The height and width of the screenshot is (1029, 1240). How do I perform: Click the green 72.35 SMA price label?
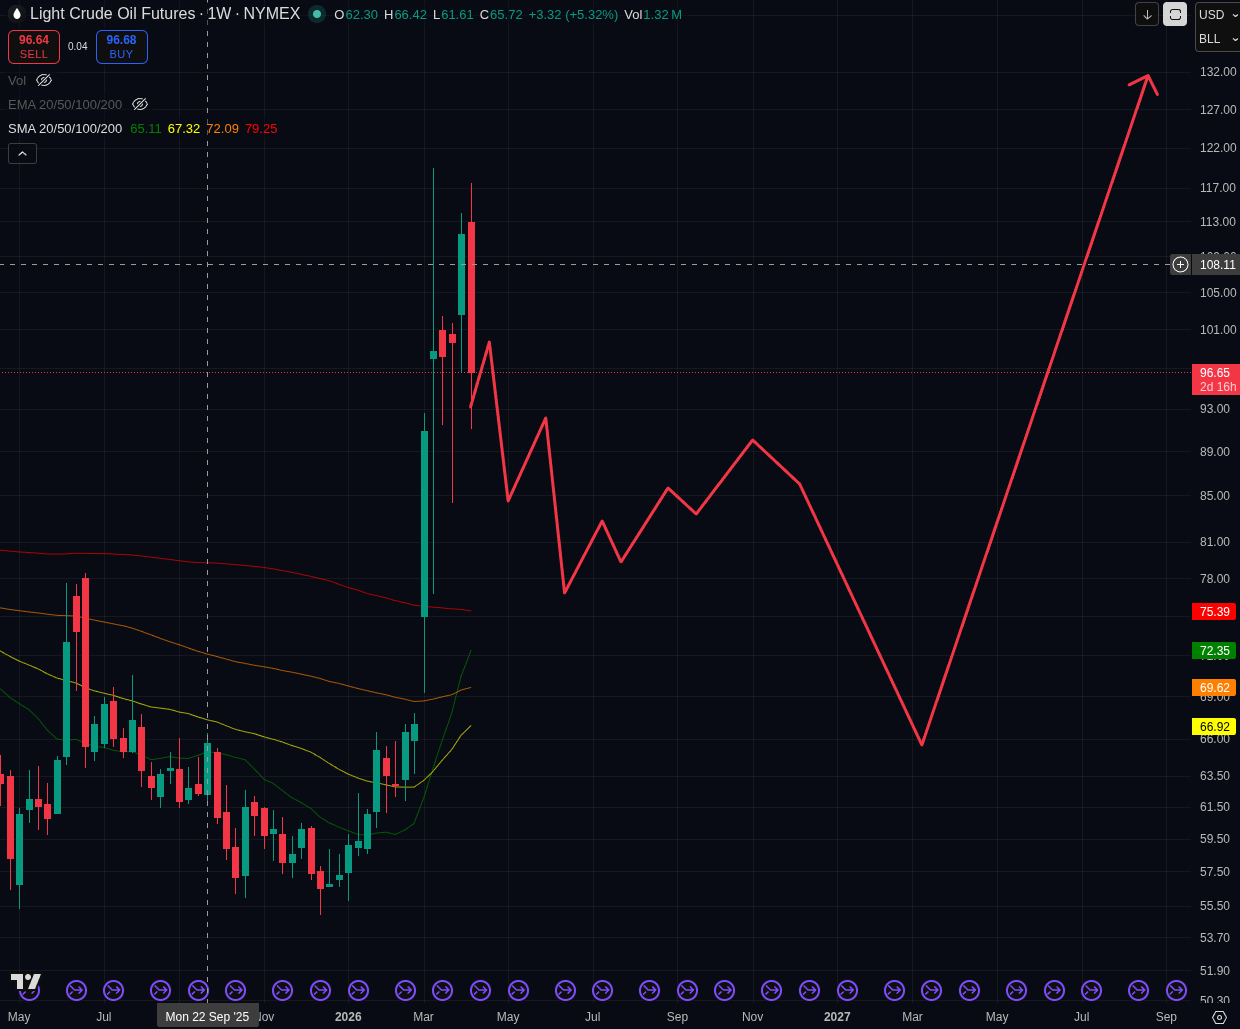(1214, 651)
